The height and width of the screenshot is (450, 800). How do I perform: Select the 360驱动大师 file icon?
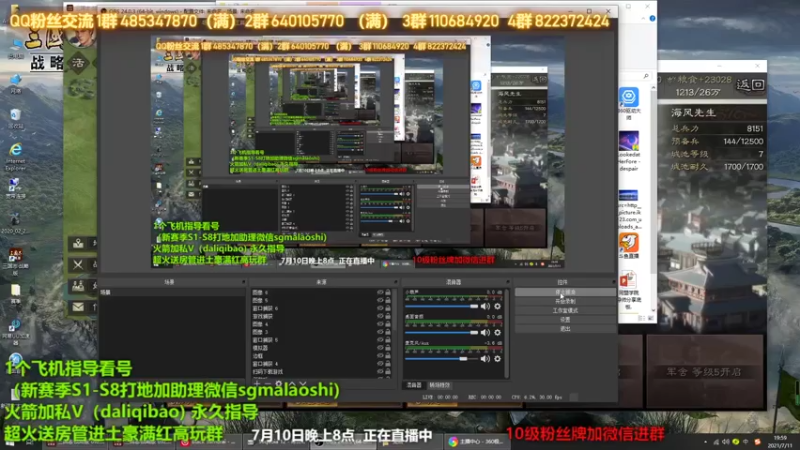click(629, 103)
